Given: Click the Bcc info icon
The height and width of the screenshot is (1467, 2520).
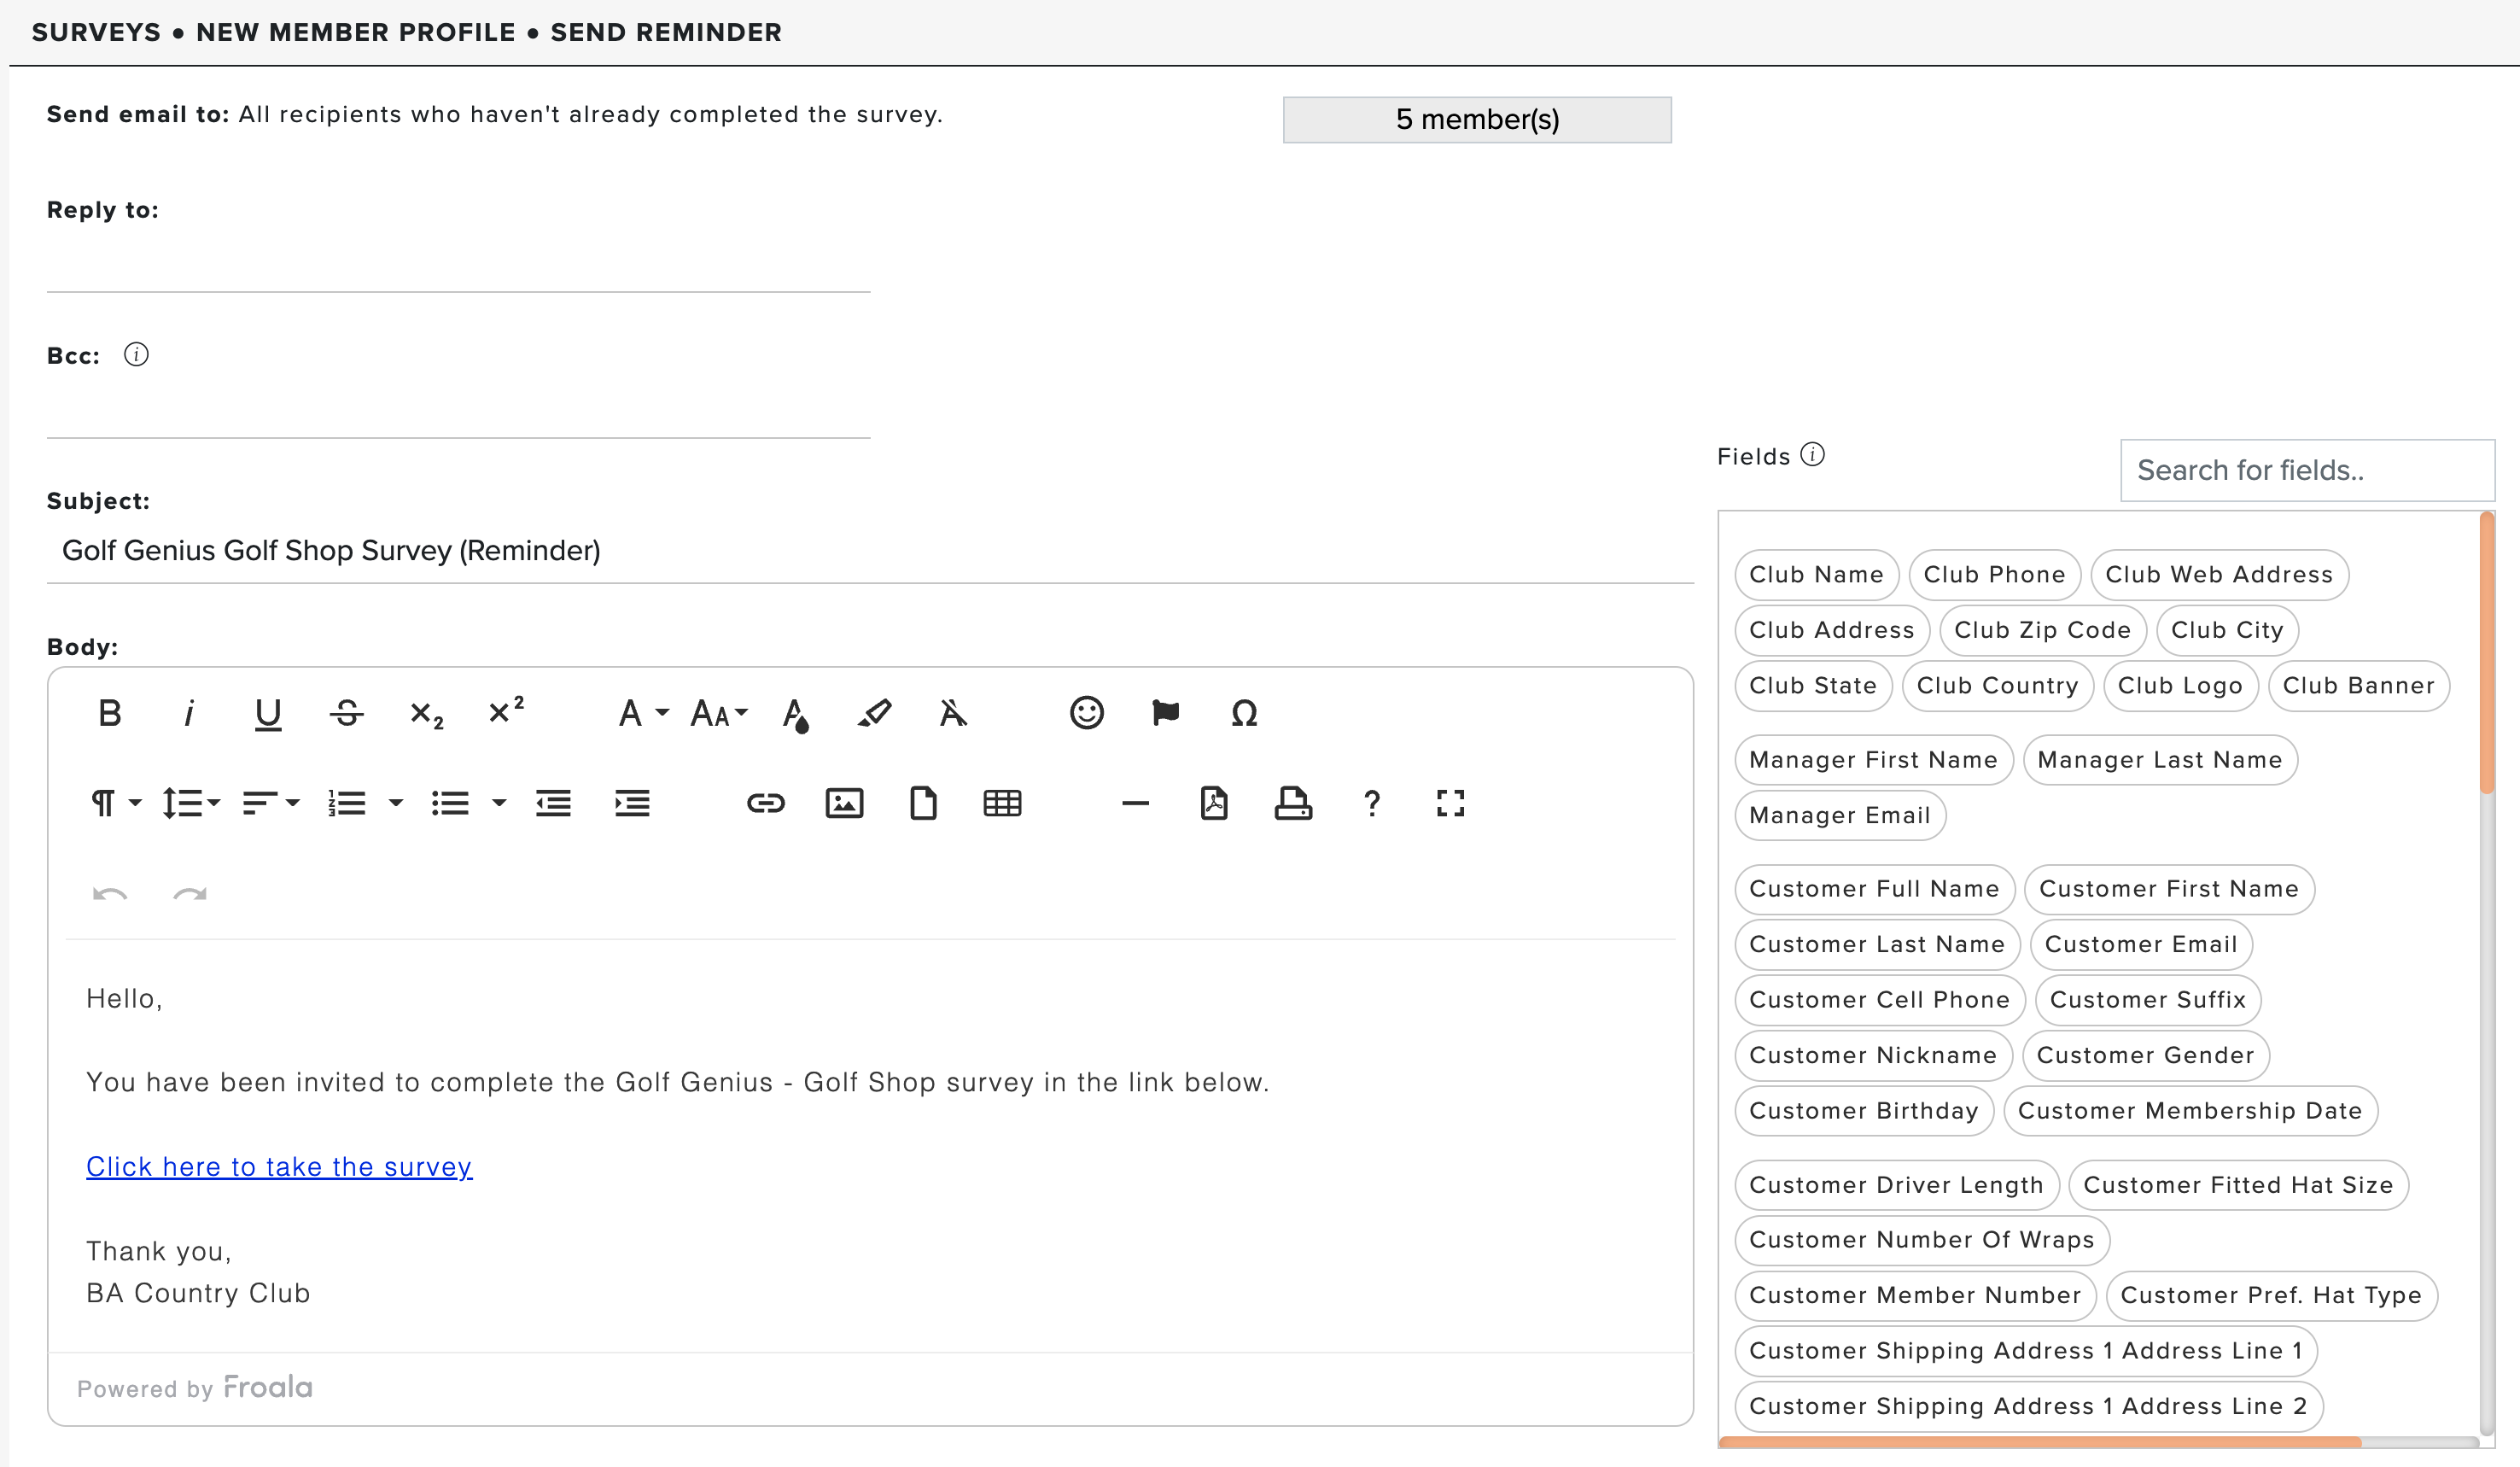Looking at the screenshot, I should pyautogui.click(x=136, y=355).
